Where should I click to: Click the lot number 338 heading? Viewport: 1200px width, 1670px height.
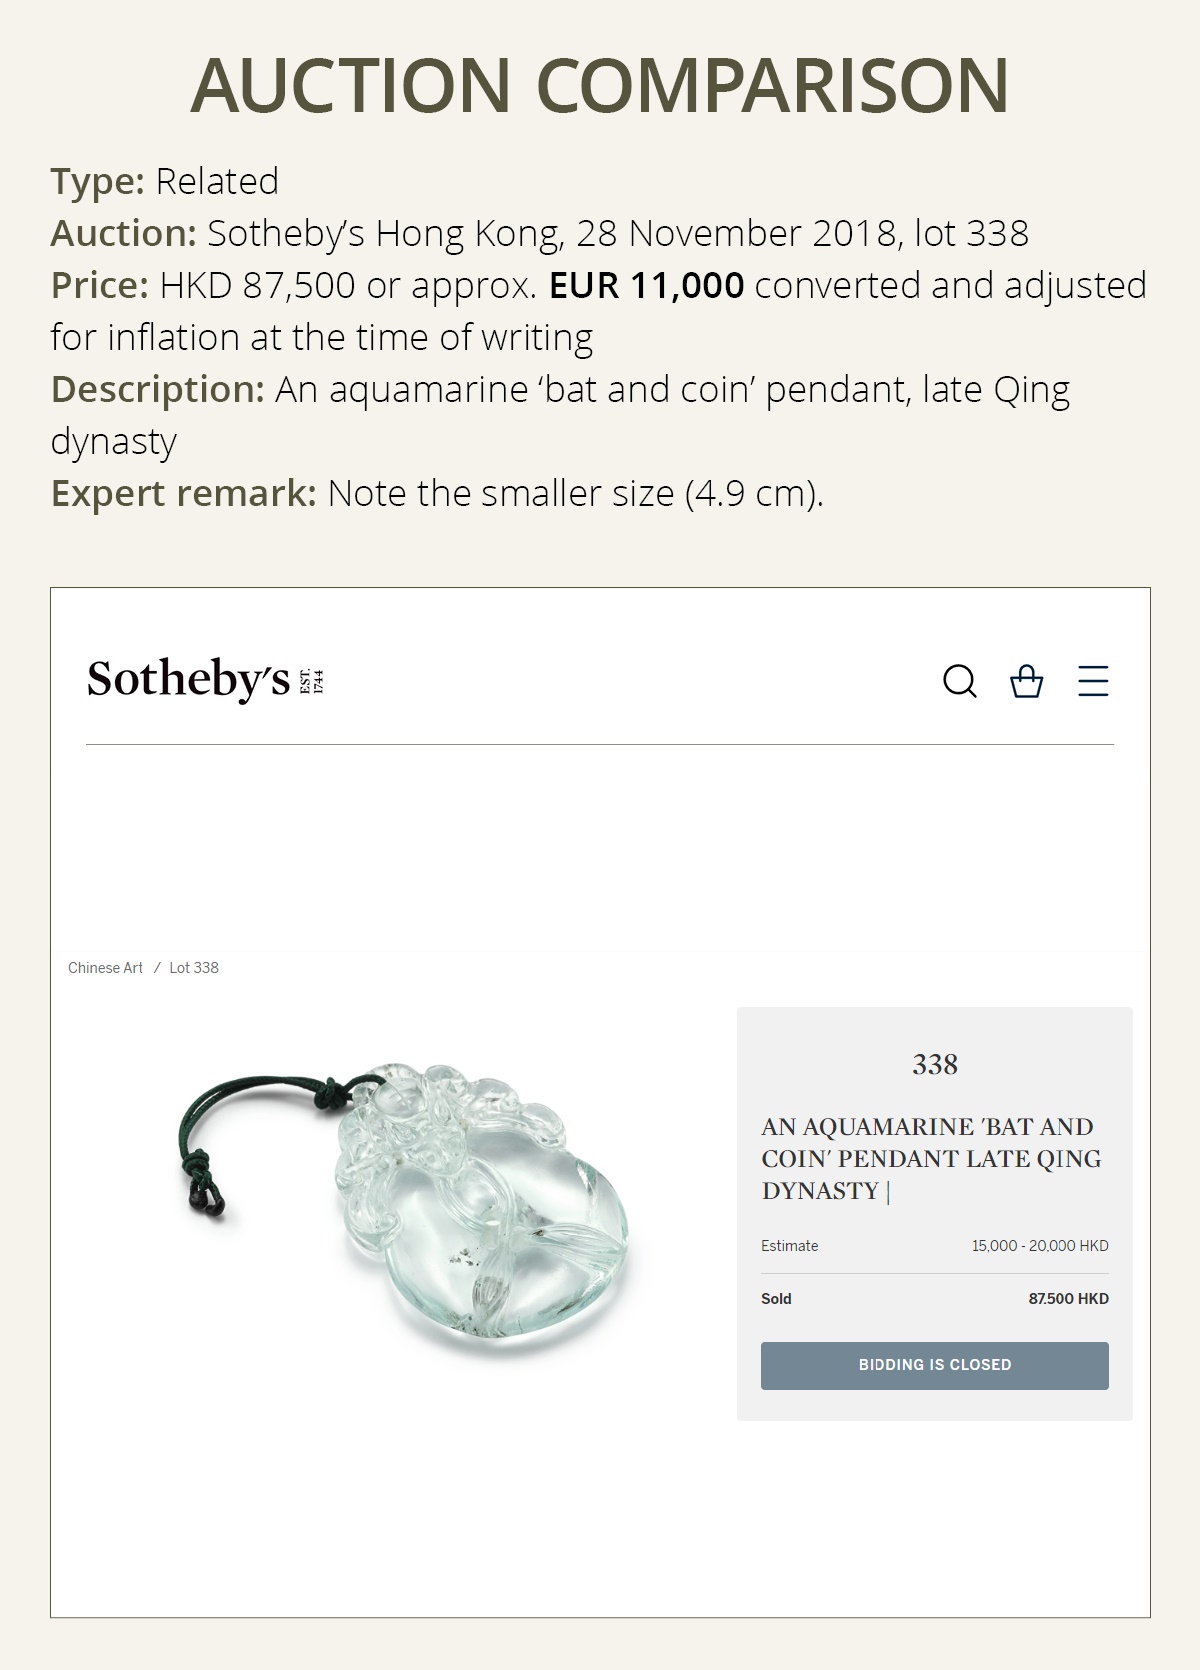(x=934, y=1066)
